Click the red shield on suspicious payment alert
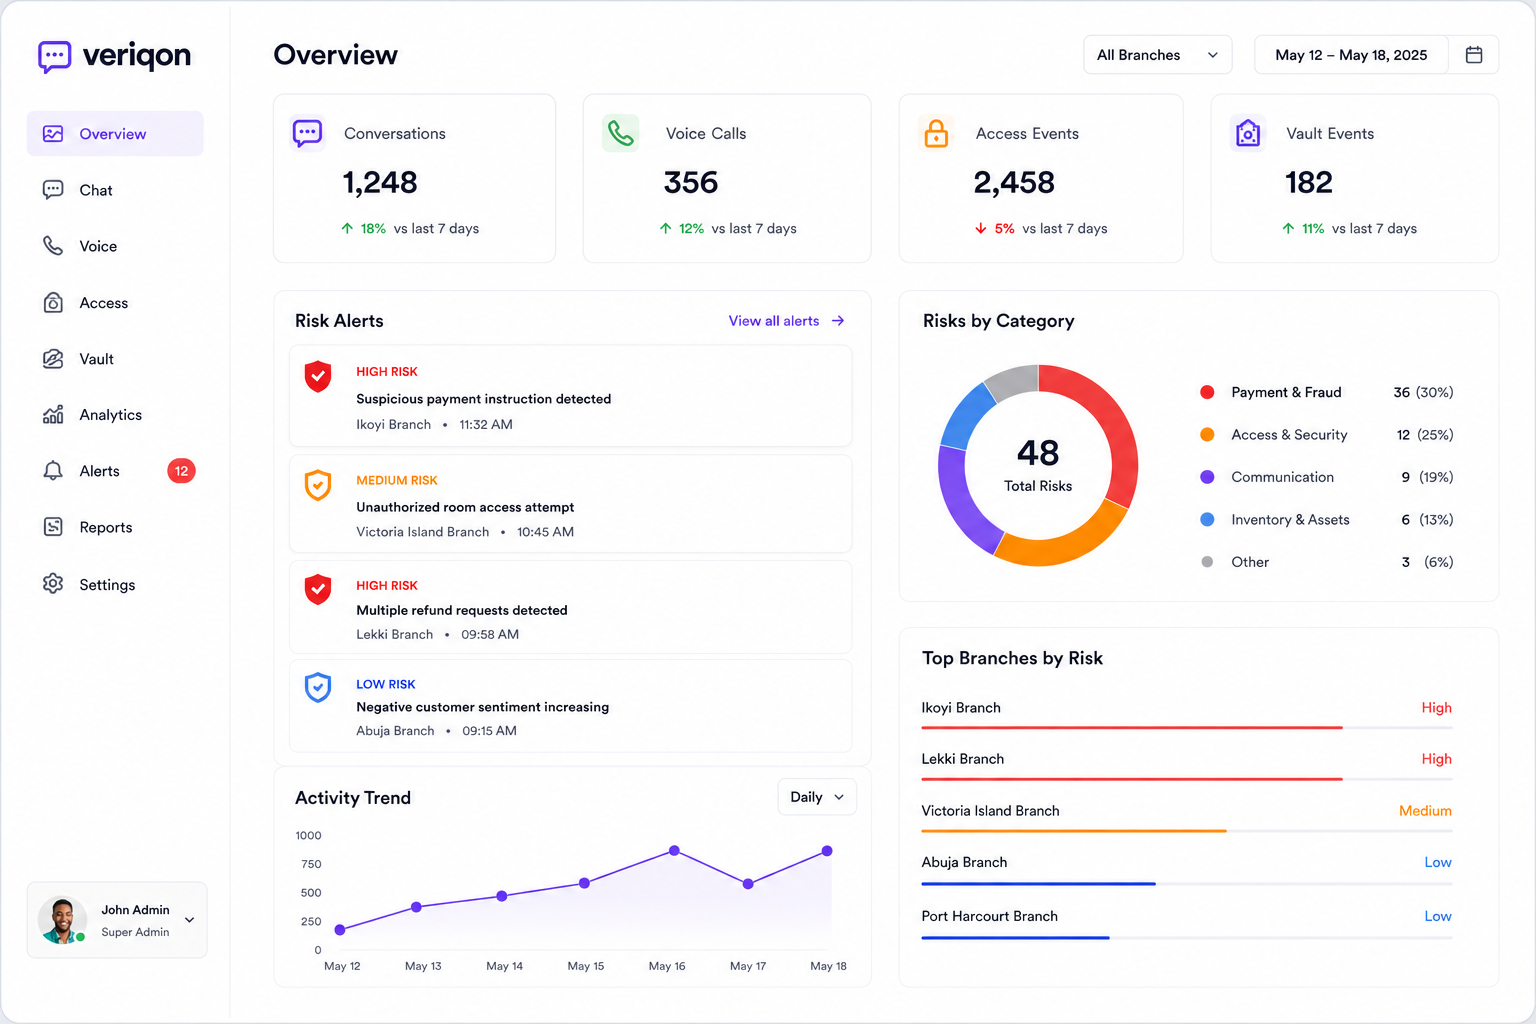This screenshot has height=1024, width=1536. (318, 377)
